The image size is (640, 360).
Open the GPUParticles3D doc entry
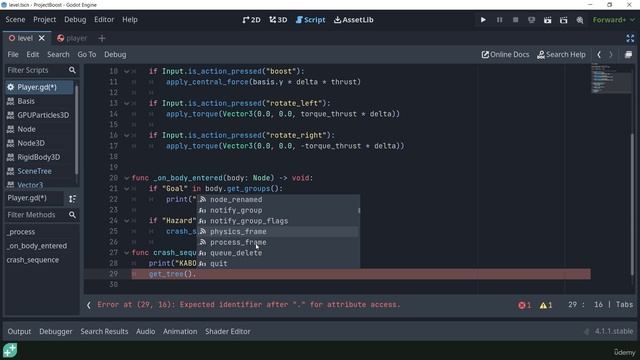coord(40,115)
